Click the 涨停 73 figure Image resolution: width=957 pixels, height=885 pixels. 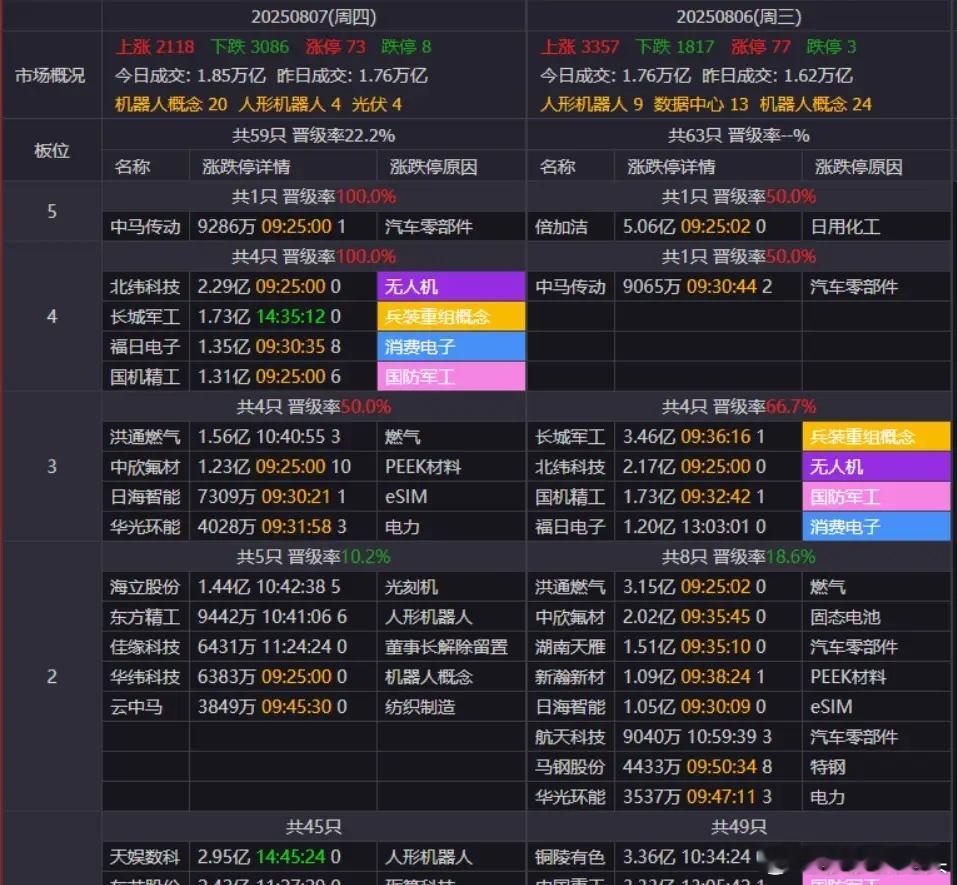(x=336, y=47)
